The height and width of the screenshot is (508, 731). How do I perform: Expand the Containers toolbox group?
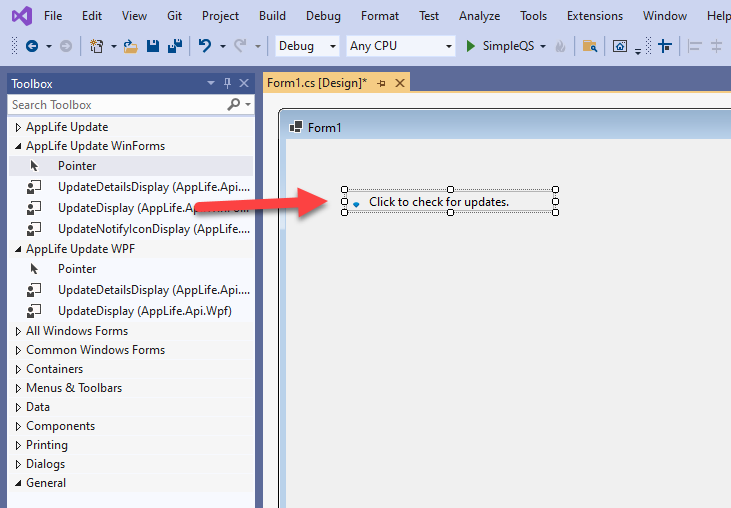(18, 370)
